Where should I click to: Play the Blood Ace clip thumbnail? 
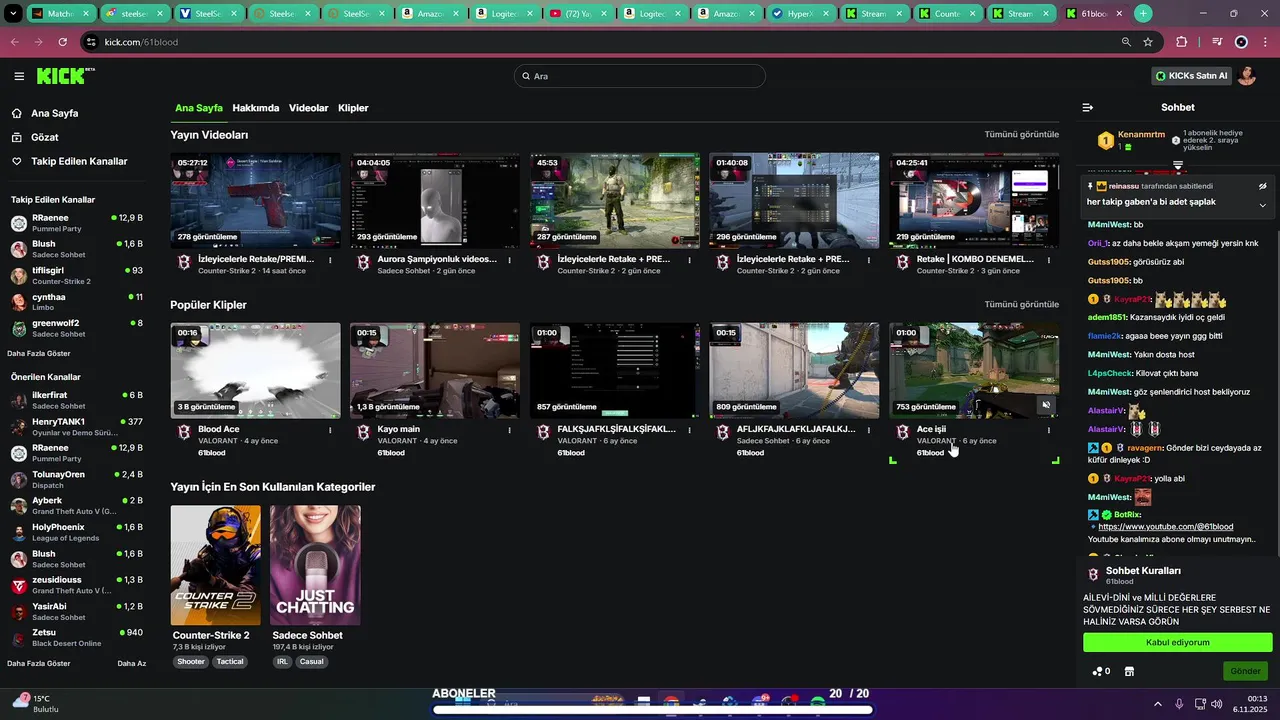[x=255, y=370]
